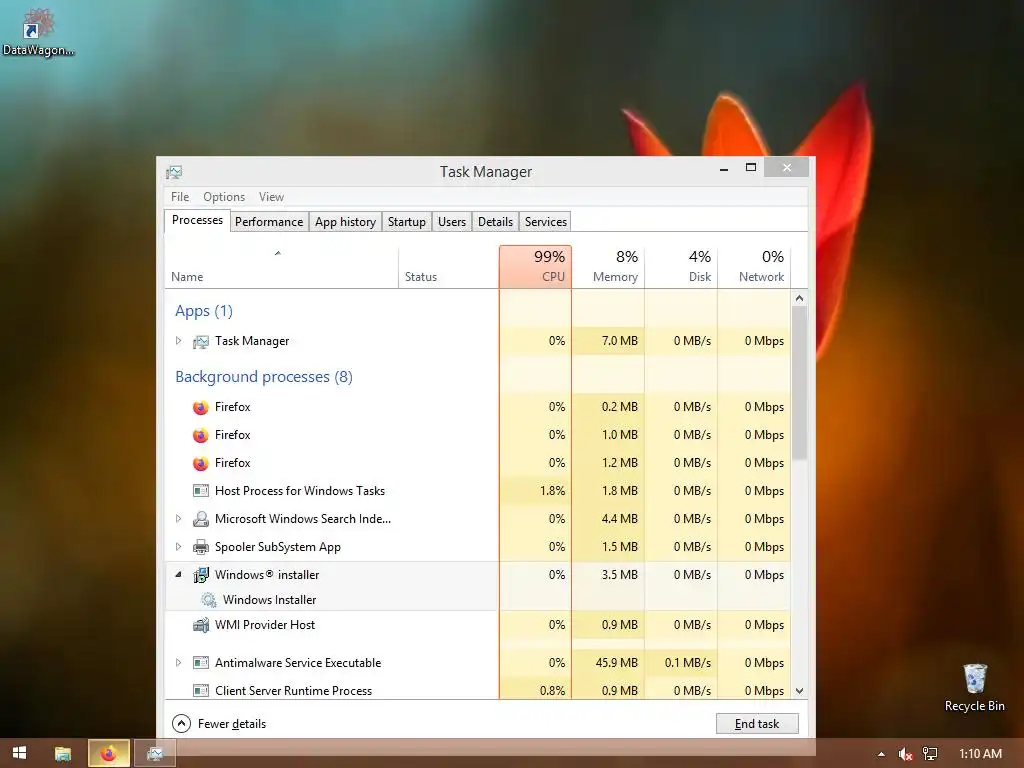Click the End task button
Viewport: 1024px width, 768px height.
pyautogui.click(x=757, y=724)
